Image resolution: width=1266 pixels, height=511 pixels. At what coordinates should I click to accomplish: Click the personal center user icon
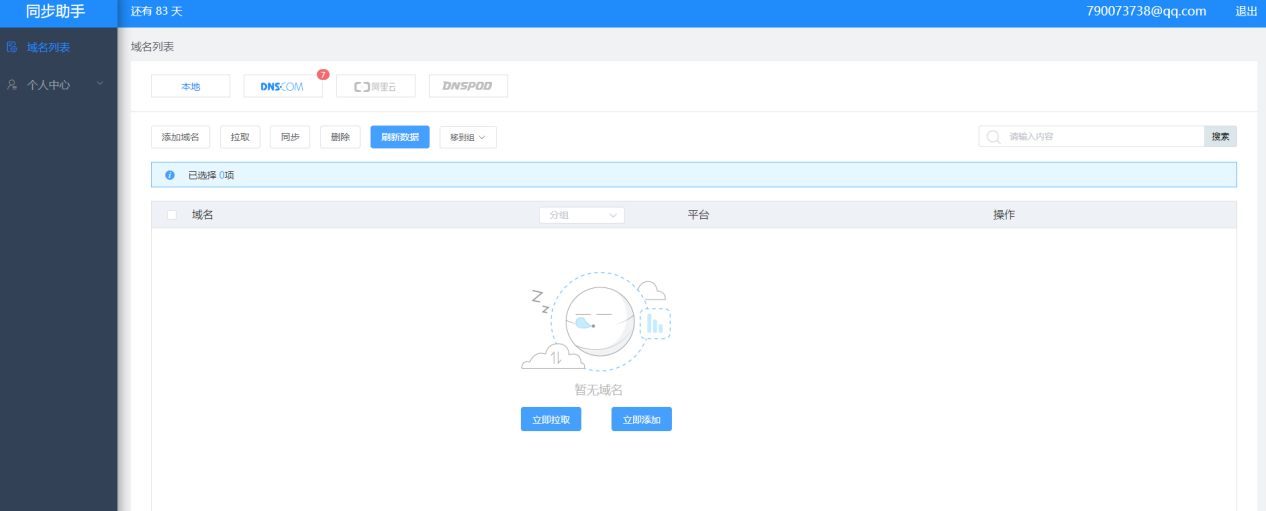coord(12,85)
